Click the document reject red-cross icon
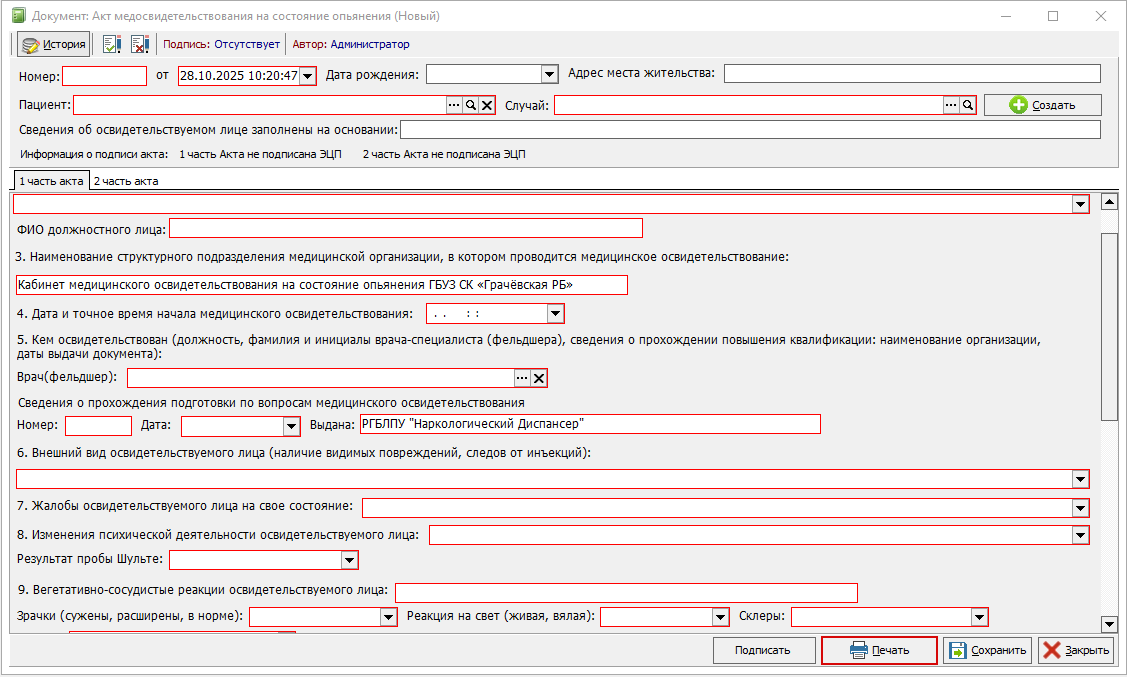Viewport: 1127px width, 677px height. tap(139, 44)
